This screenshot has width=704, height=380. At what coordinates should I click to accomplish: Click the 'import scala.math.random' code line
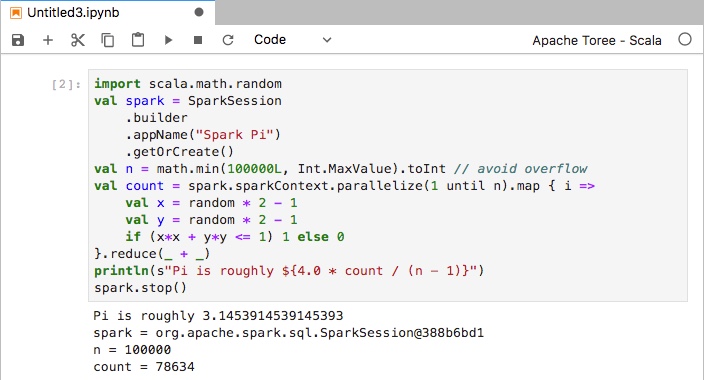[188, 84]
